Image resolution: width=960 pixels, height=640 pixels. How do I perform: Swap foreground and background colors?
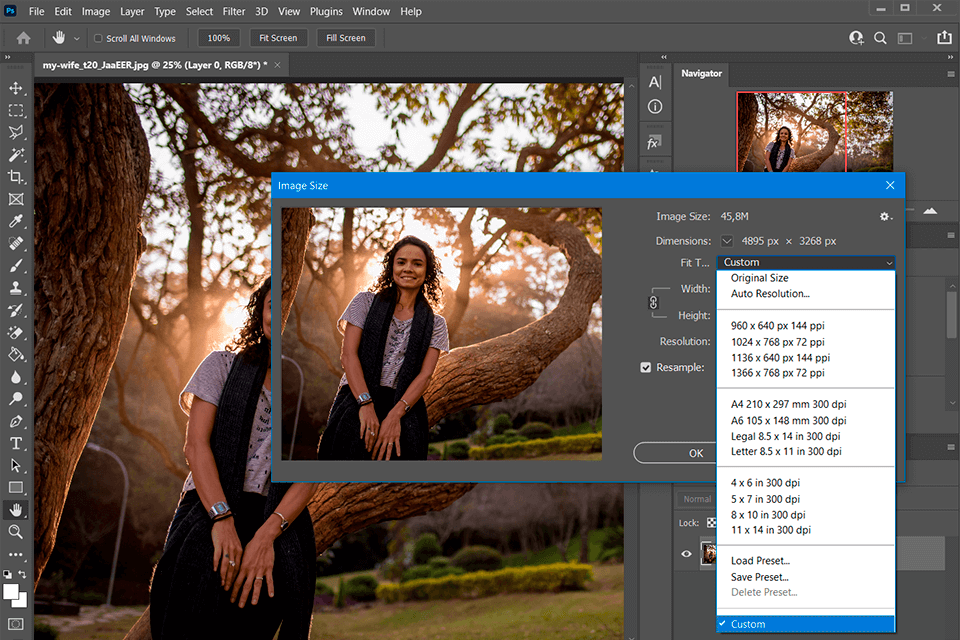tap(22, 574)
